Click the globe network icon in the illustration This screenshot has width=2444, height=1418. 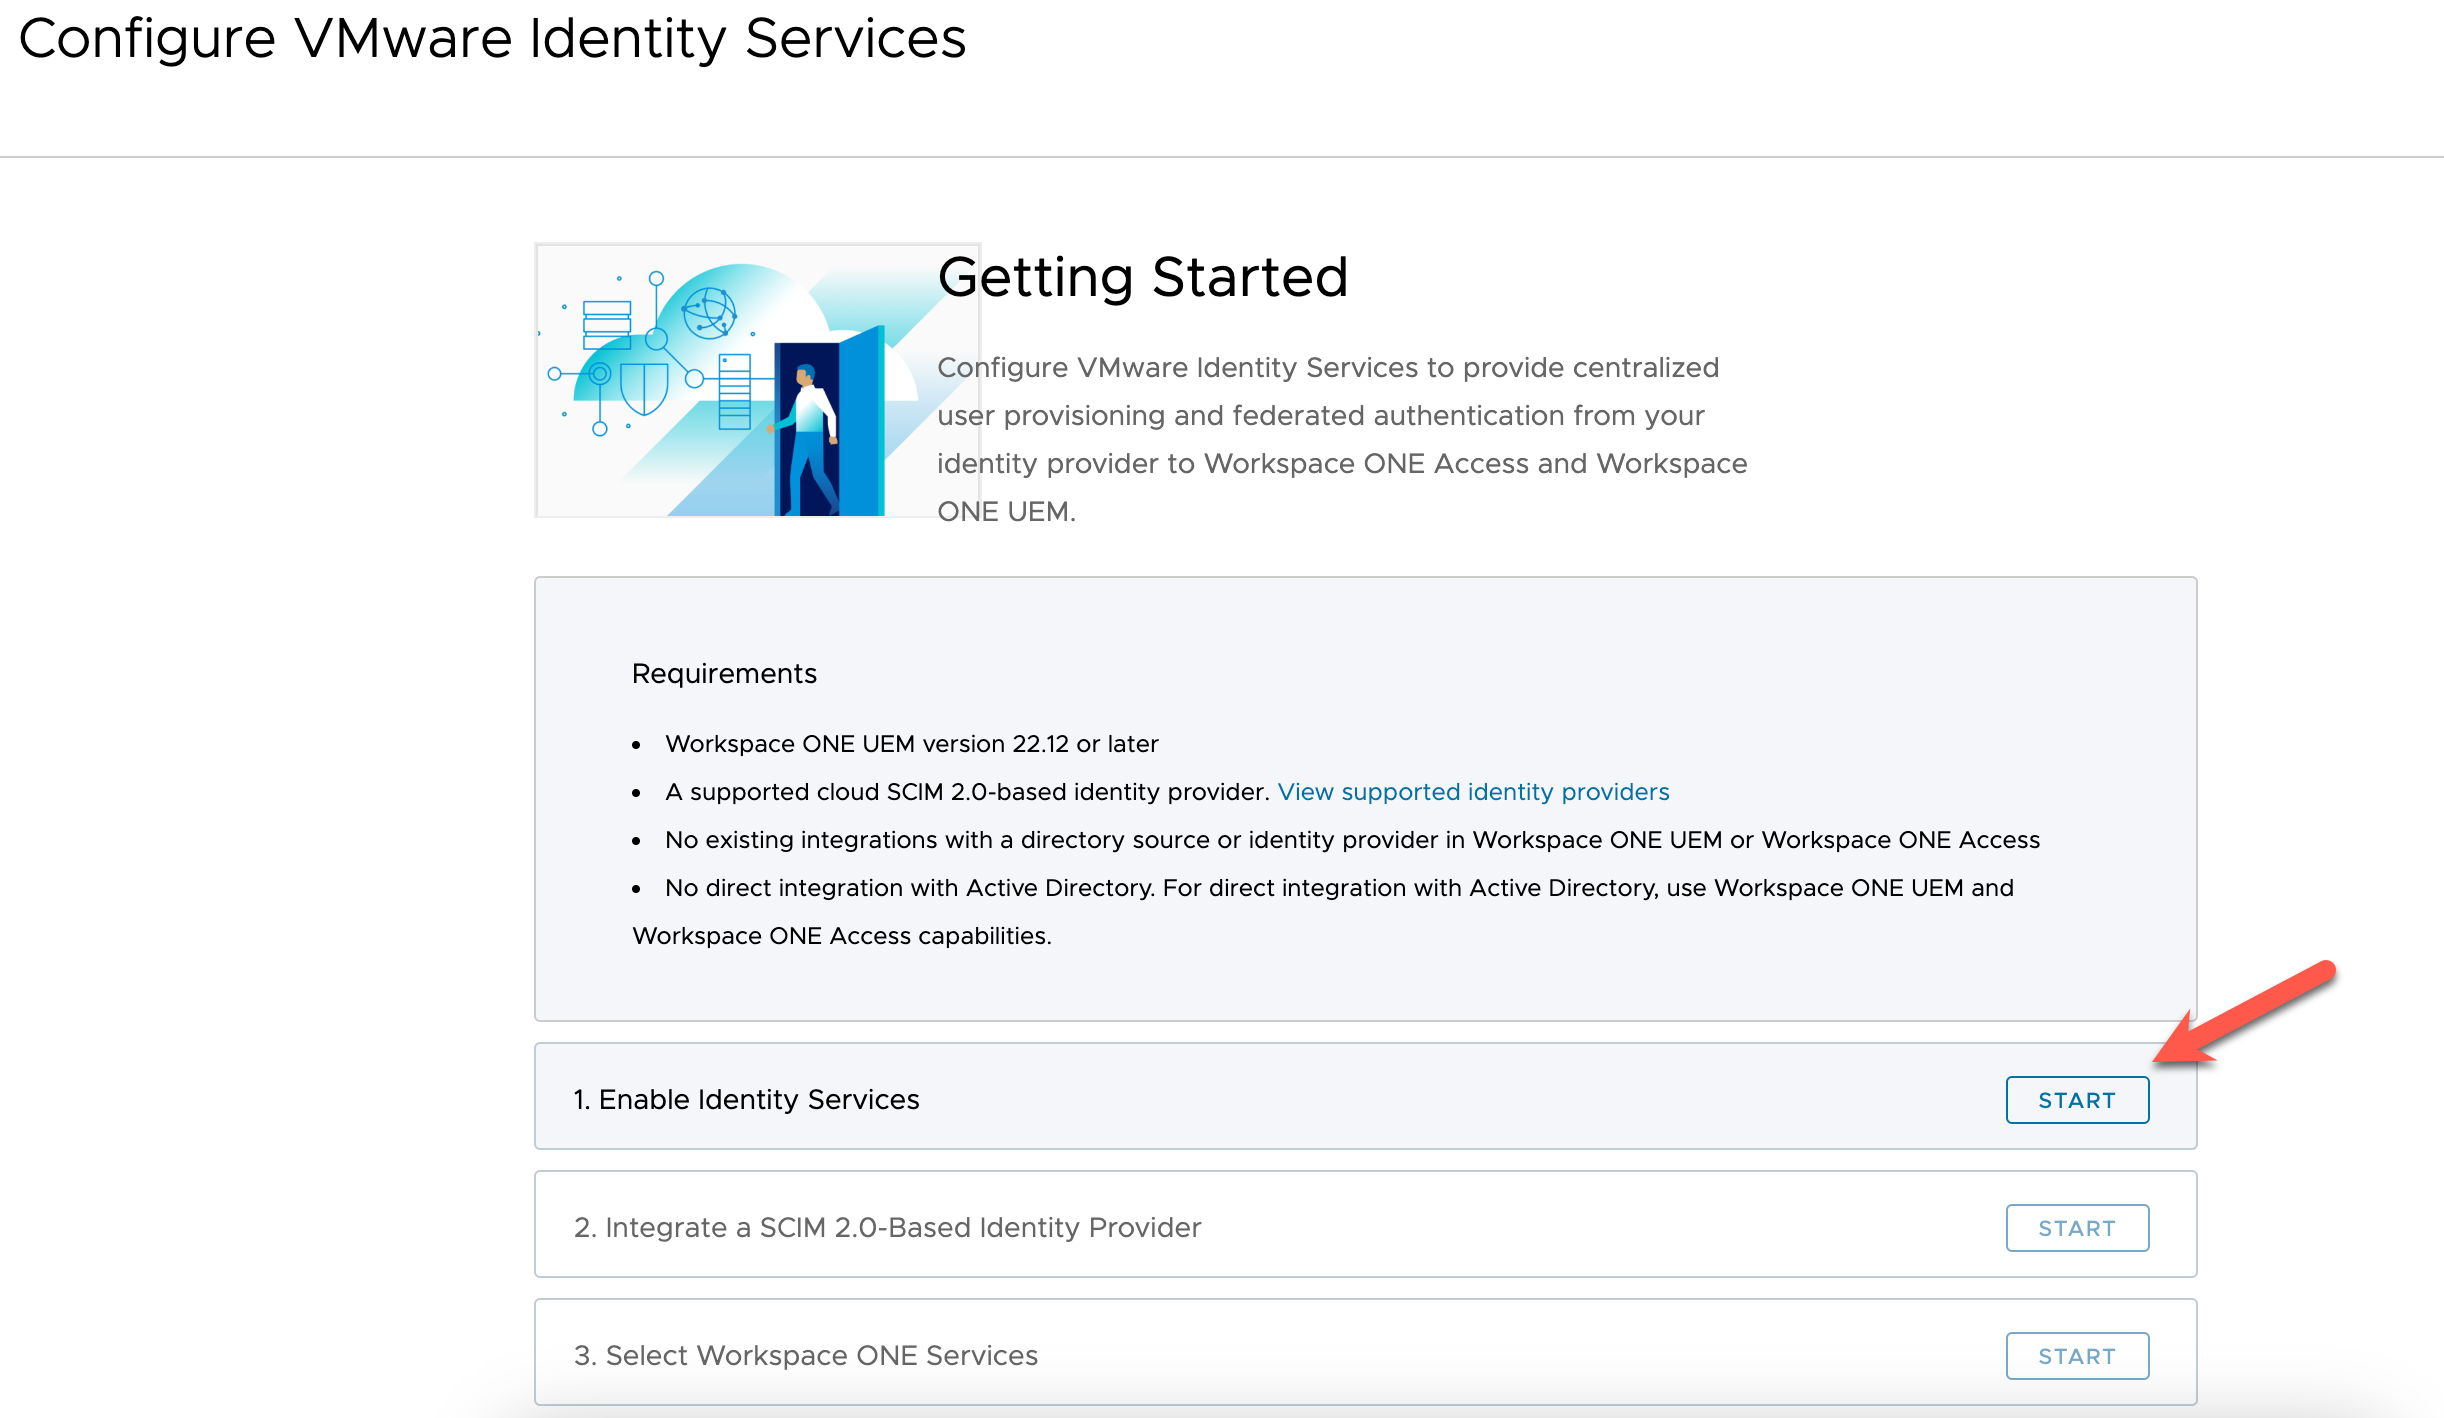click(709, 312)
